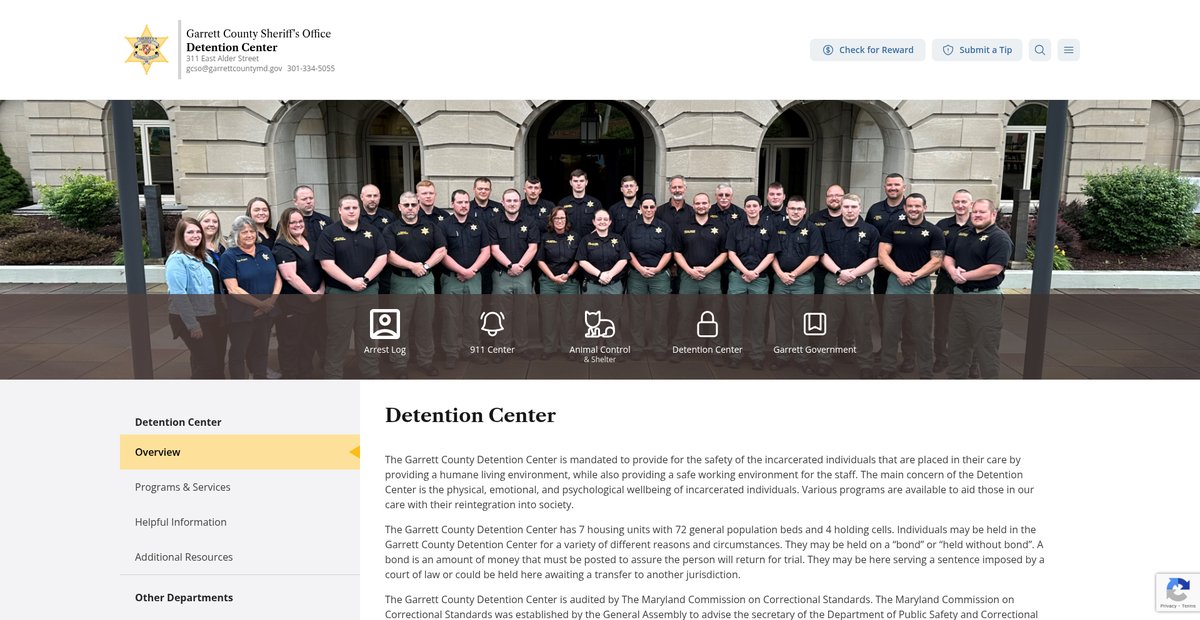
Task: Click the Garrett County Sheriff's Office title
Action: click(x=258, y=33)
